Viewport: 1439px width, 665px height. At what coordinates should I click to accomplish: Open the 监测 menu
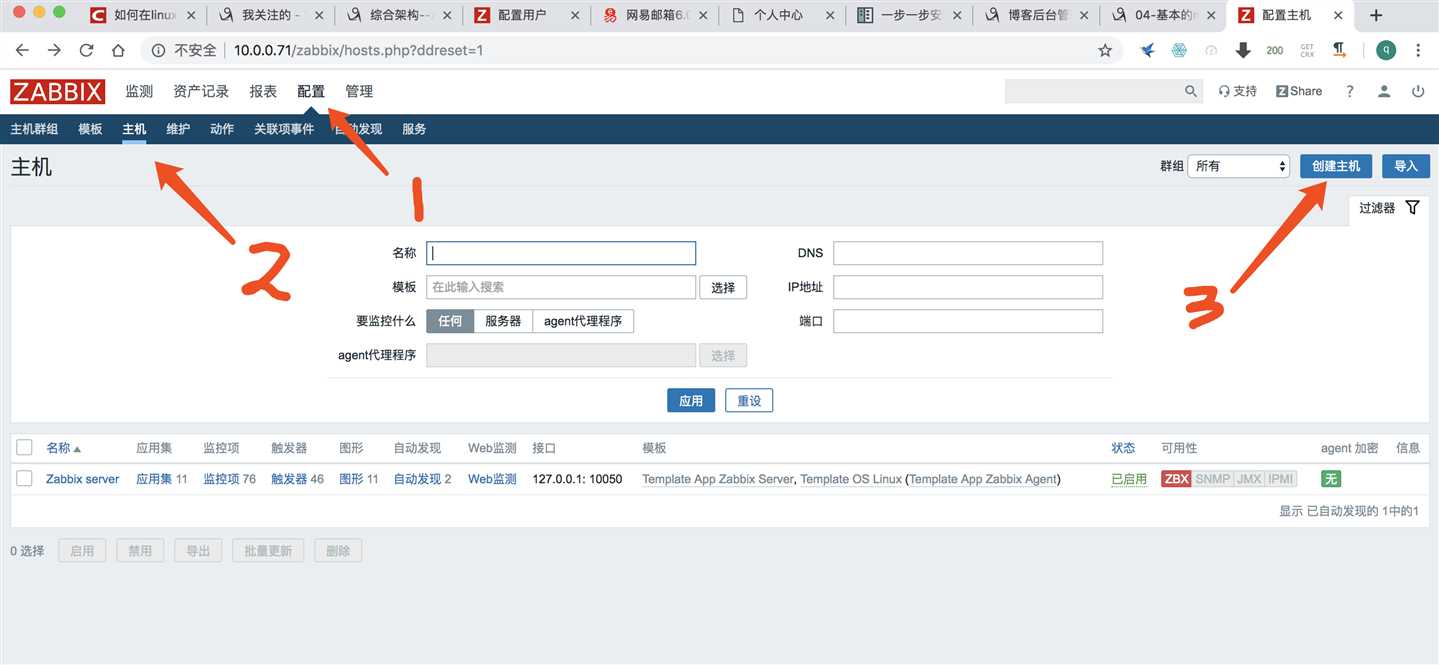click(x=139, y=91)
